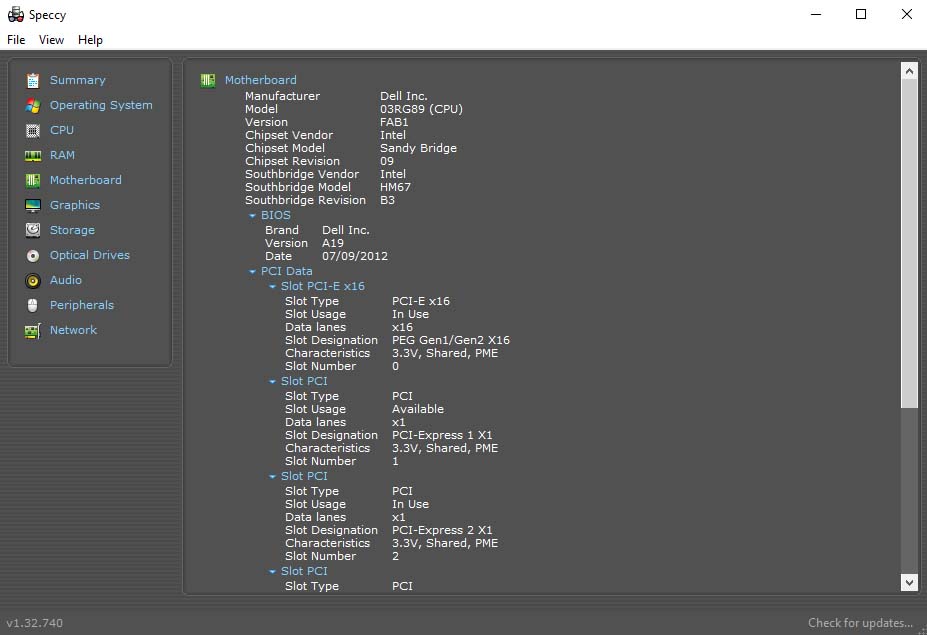The image size is (927, 635).
Task: Click the version label v1.32.740
Action: coord(34,623)
